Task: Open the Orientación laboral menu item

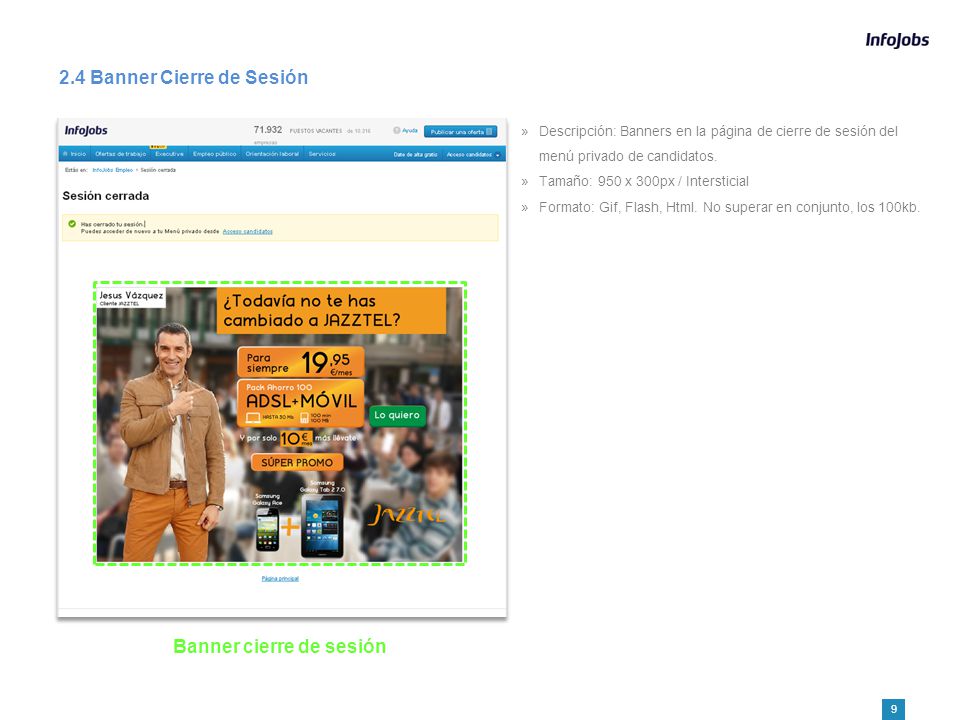Action: pyautogui.click(x=272, y=154)
